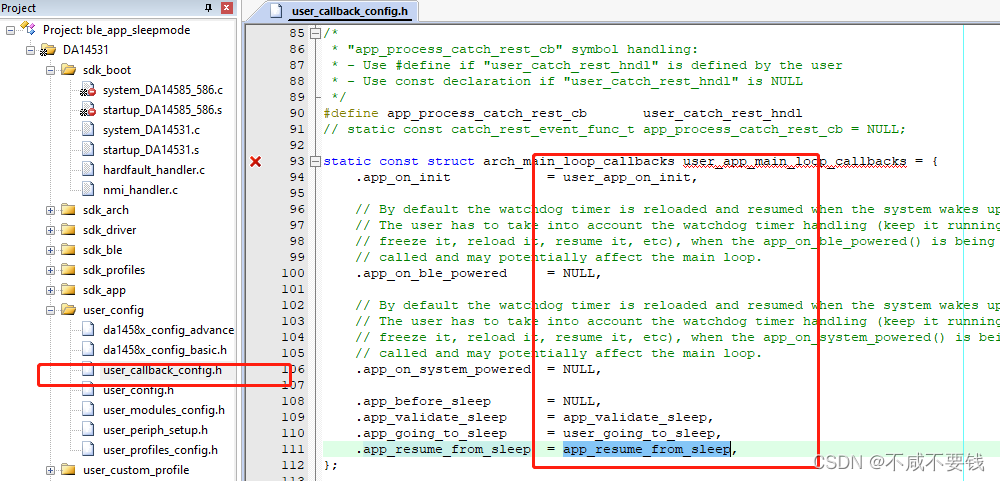1000x481 pixels.
Task: Open user_periph_setup.h in the tree
Action: pos(156,431)
